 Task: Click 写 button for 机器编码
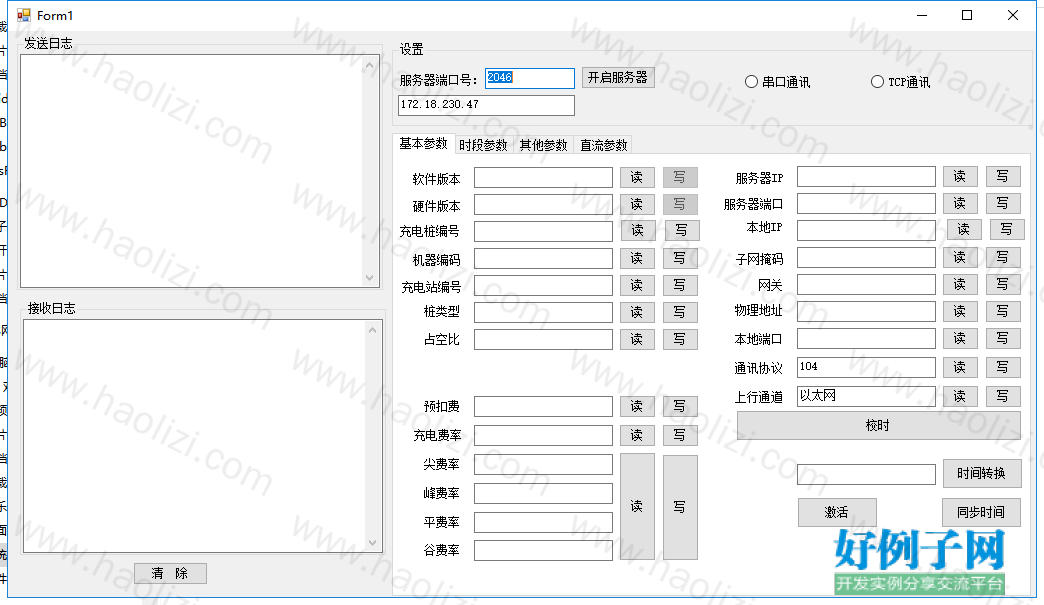[680, 258]
